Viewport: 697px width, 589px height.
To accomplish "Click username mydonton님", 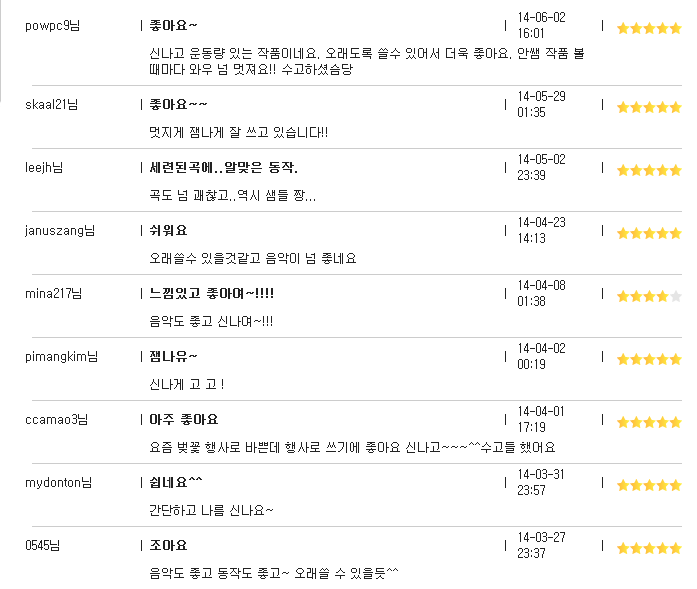I will [58, 482].
